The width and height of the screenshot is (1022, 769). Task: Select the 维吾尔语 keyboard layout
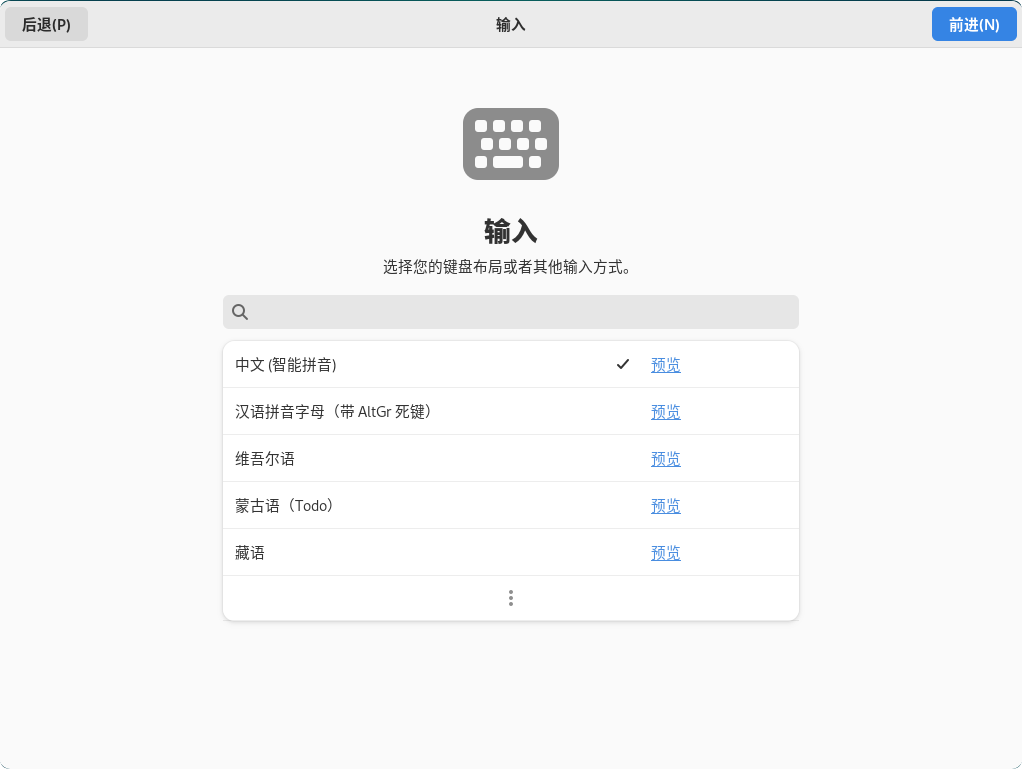[x=400, y=458]
